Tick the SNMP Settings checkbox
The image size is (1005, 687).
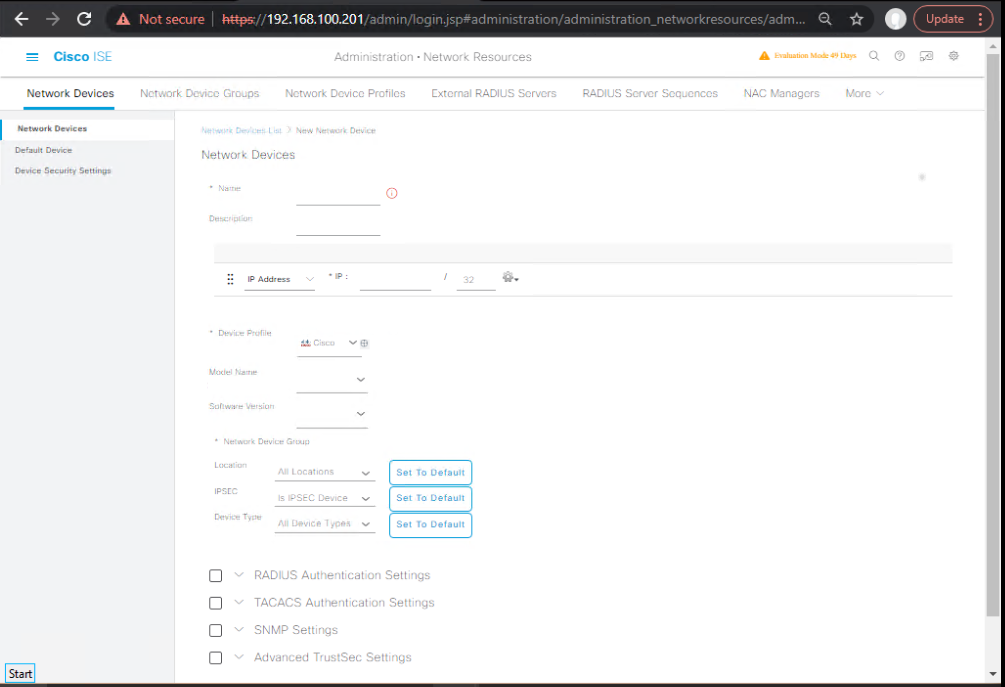point(215,631)
